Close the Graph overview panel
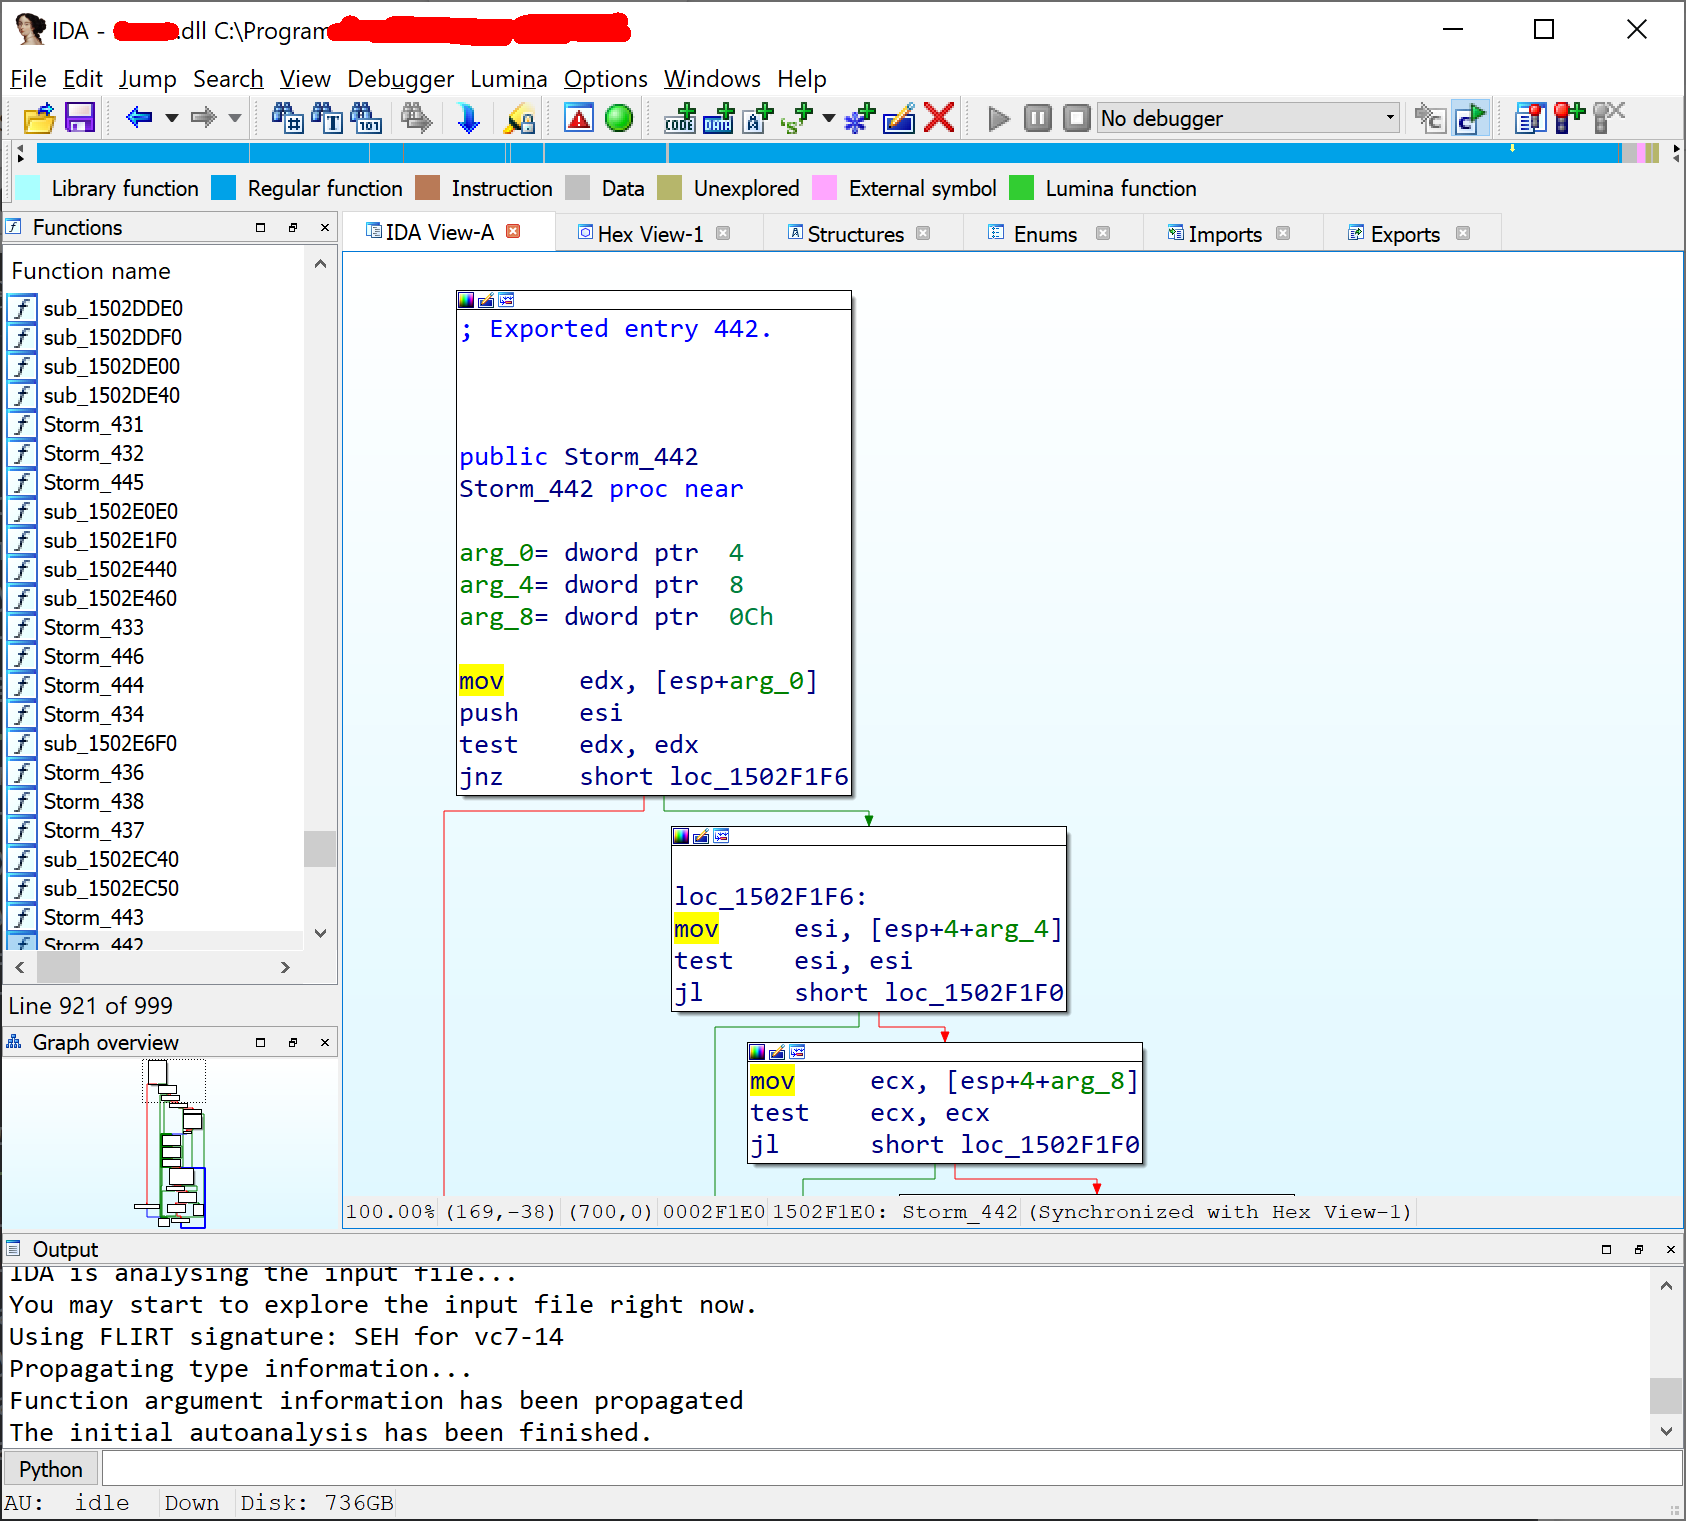Viewport: 1686px width, 1521px height. (324, 1042)
